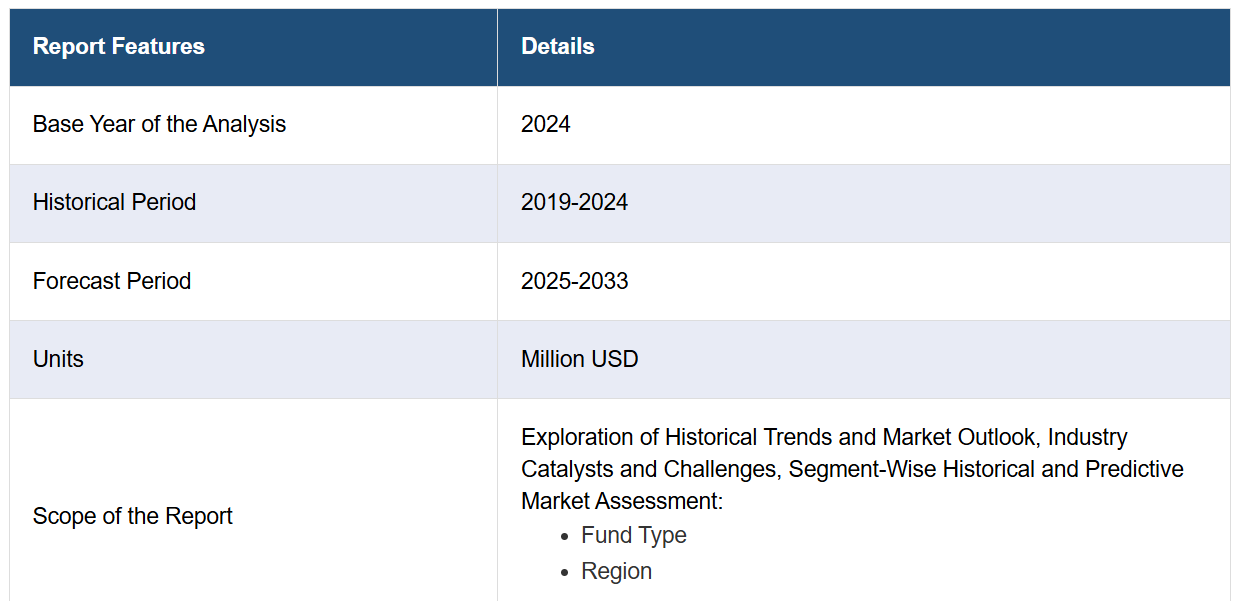Click the 2025-2033 forecast period value
Image resolution: width=1239 pixels, height=601 pixels.
coord(574,281)
